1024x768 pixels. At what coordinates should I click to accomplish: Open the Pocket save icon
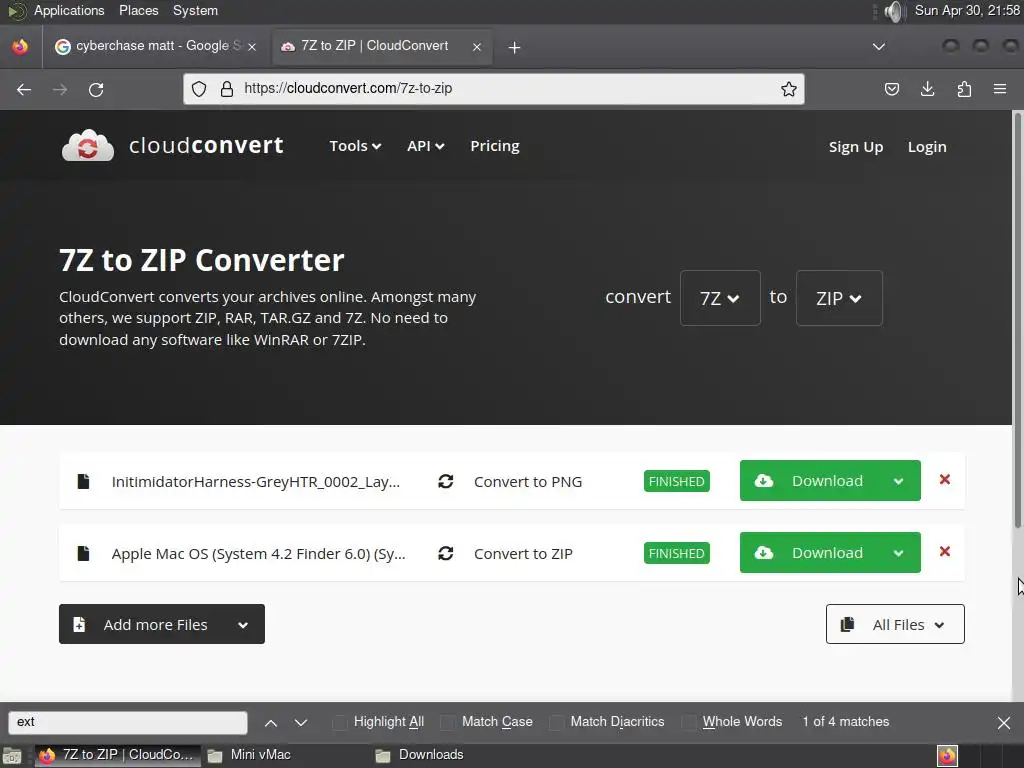click(891, 89)
